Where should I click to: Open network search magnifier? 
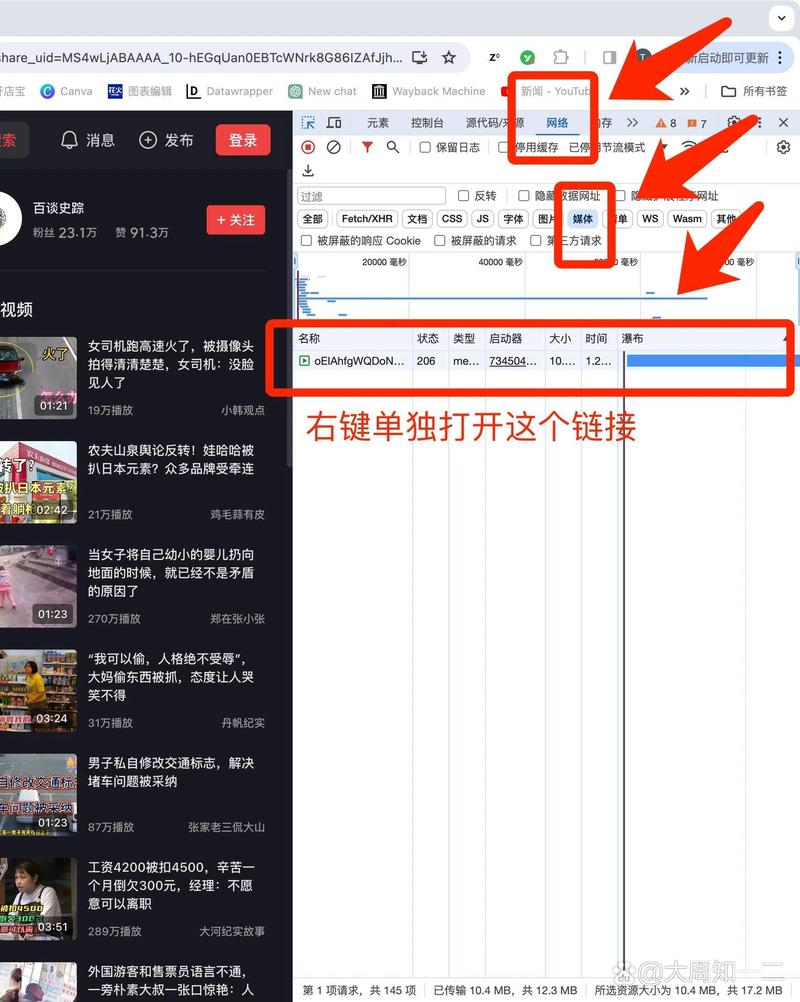click(393, 147)
